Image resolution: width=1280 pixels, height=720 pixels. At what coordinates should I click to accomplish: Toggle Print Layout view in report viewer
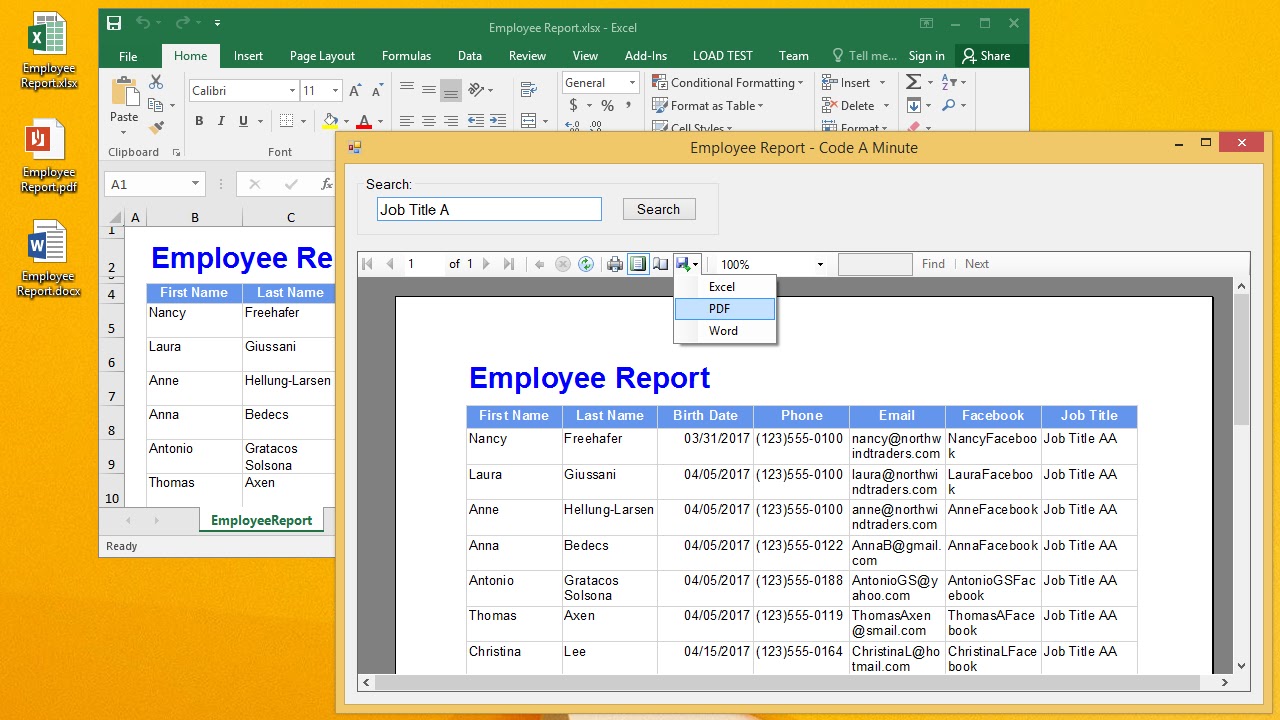pos(638,264)
